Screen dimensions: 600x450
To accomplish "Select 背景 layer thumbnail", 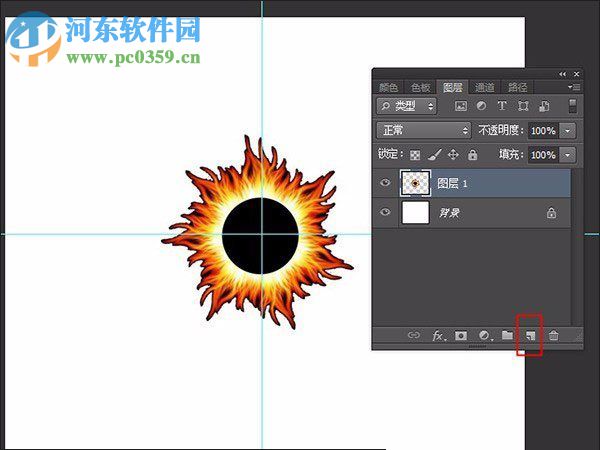I will pyautogui.click(x=415, y=212).
